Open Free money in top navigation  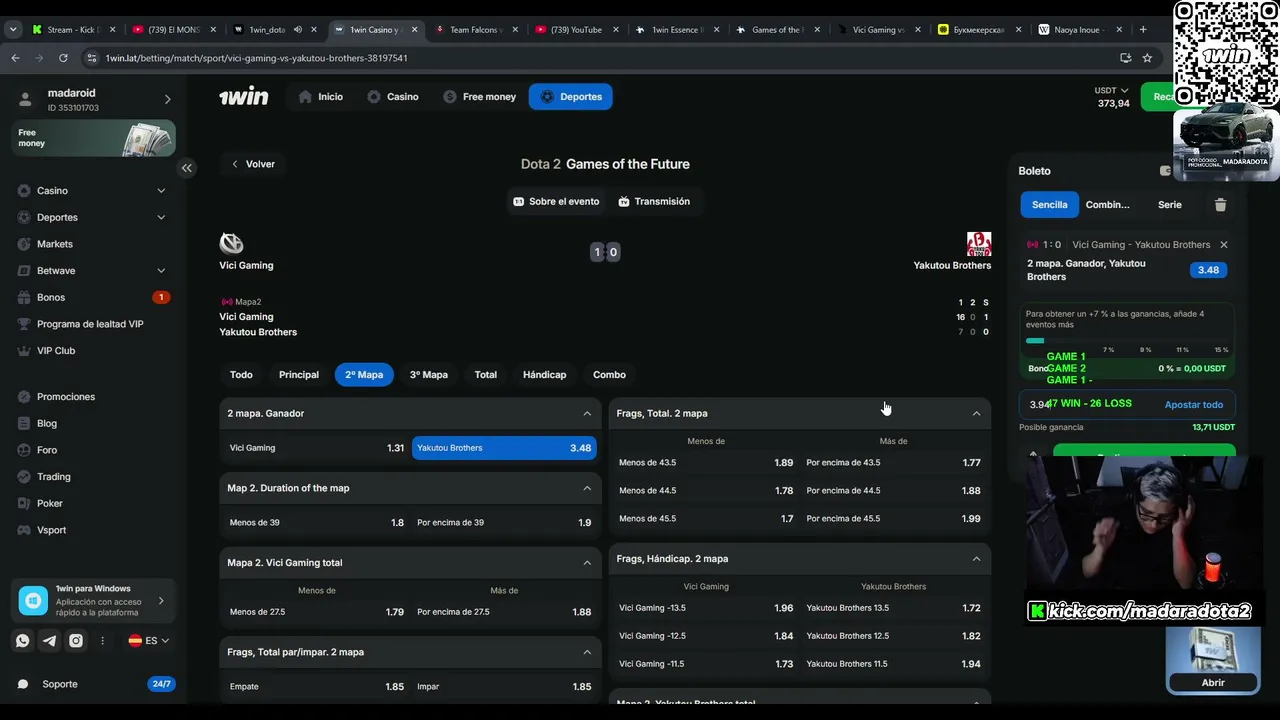click(479, 97)
